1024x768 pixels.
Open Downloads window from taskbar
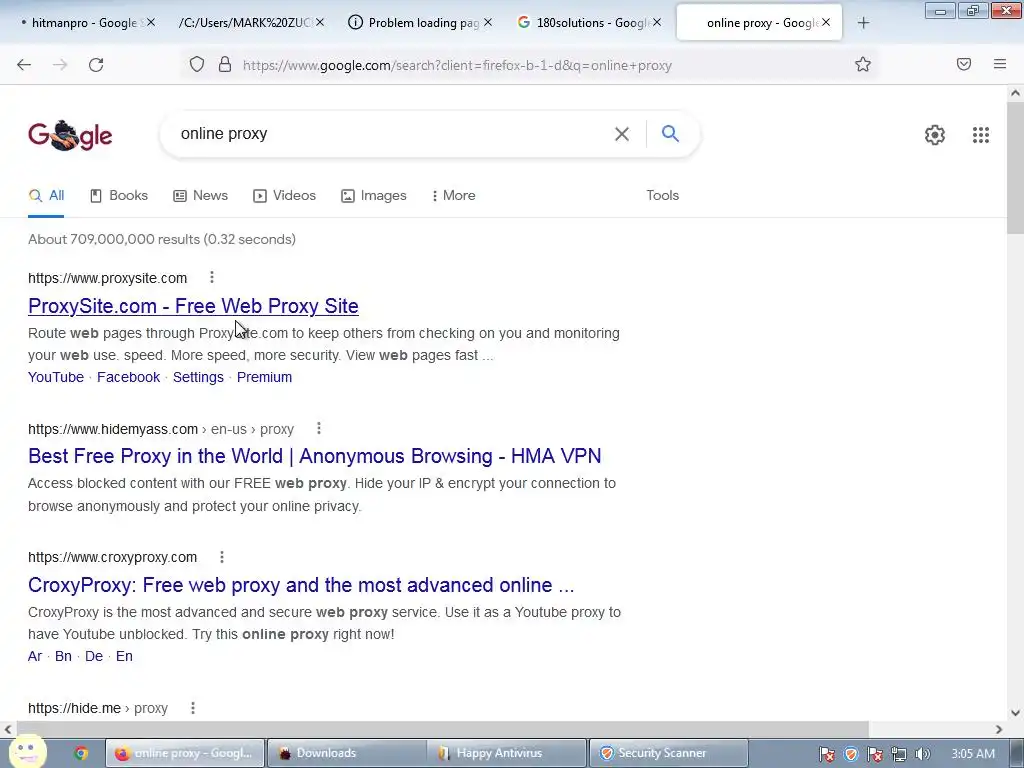tap(346, 753)
